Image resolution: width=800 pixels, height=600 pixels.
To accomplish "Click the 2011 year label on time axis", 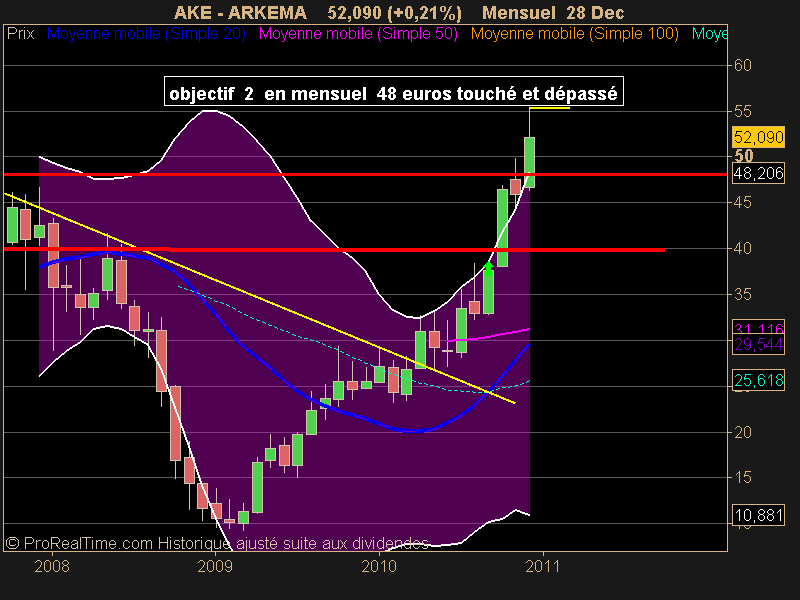I will 543,566.
